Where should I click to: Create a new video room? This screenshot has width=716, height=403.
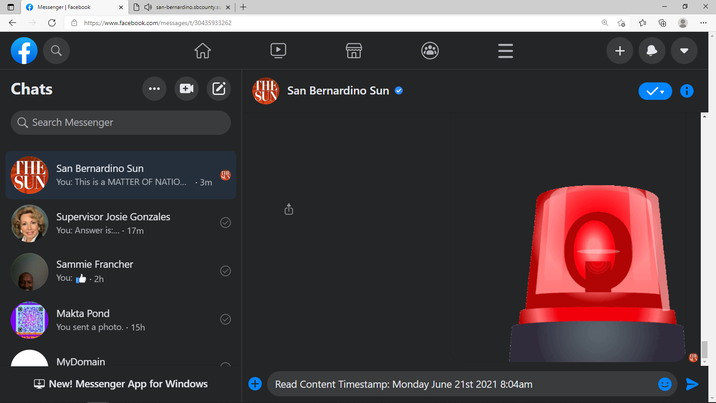tap(186, 89)
